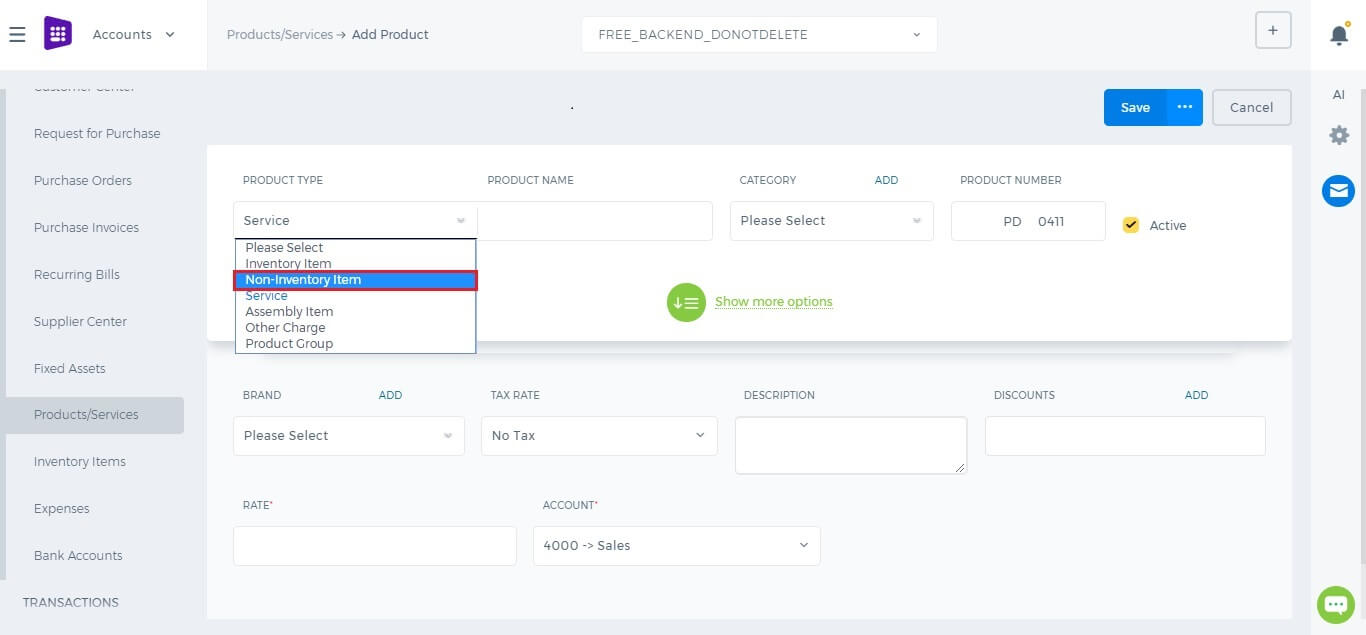This screenshot has width=1366, height=635.
Task: Click the Show more options link
Action: 773,302
